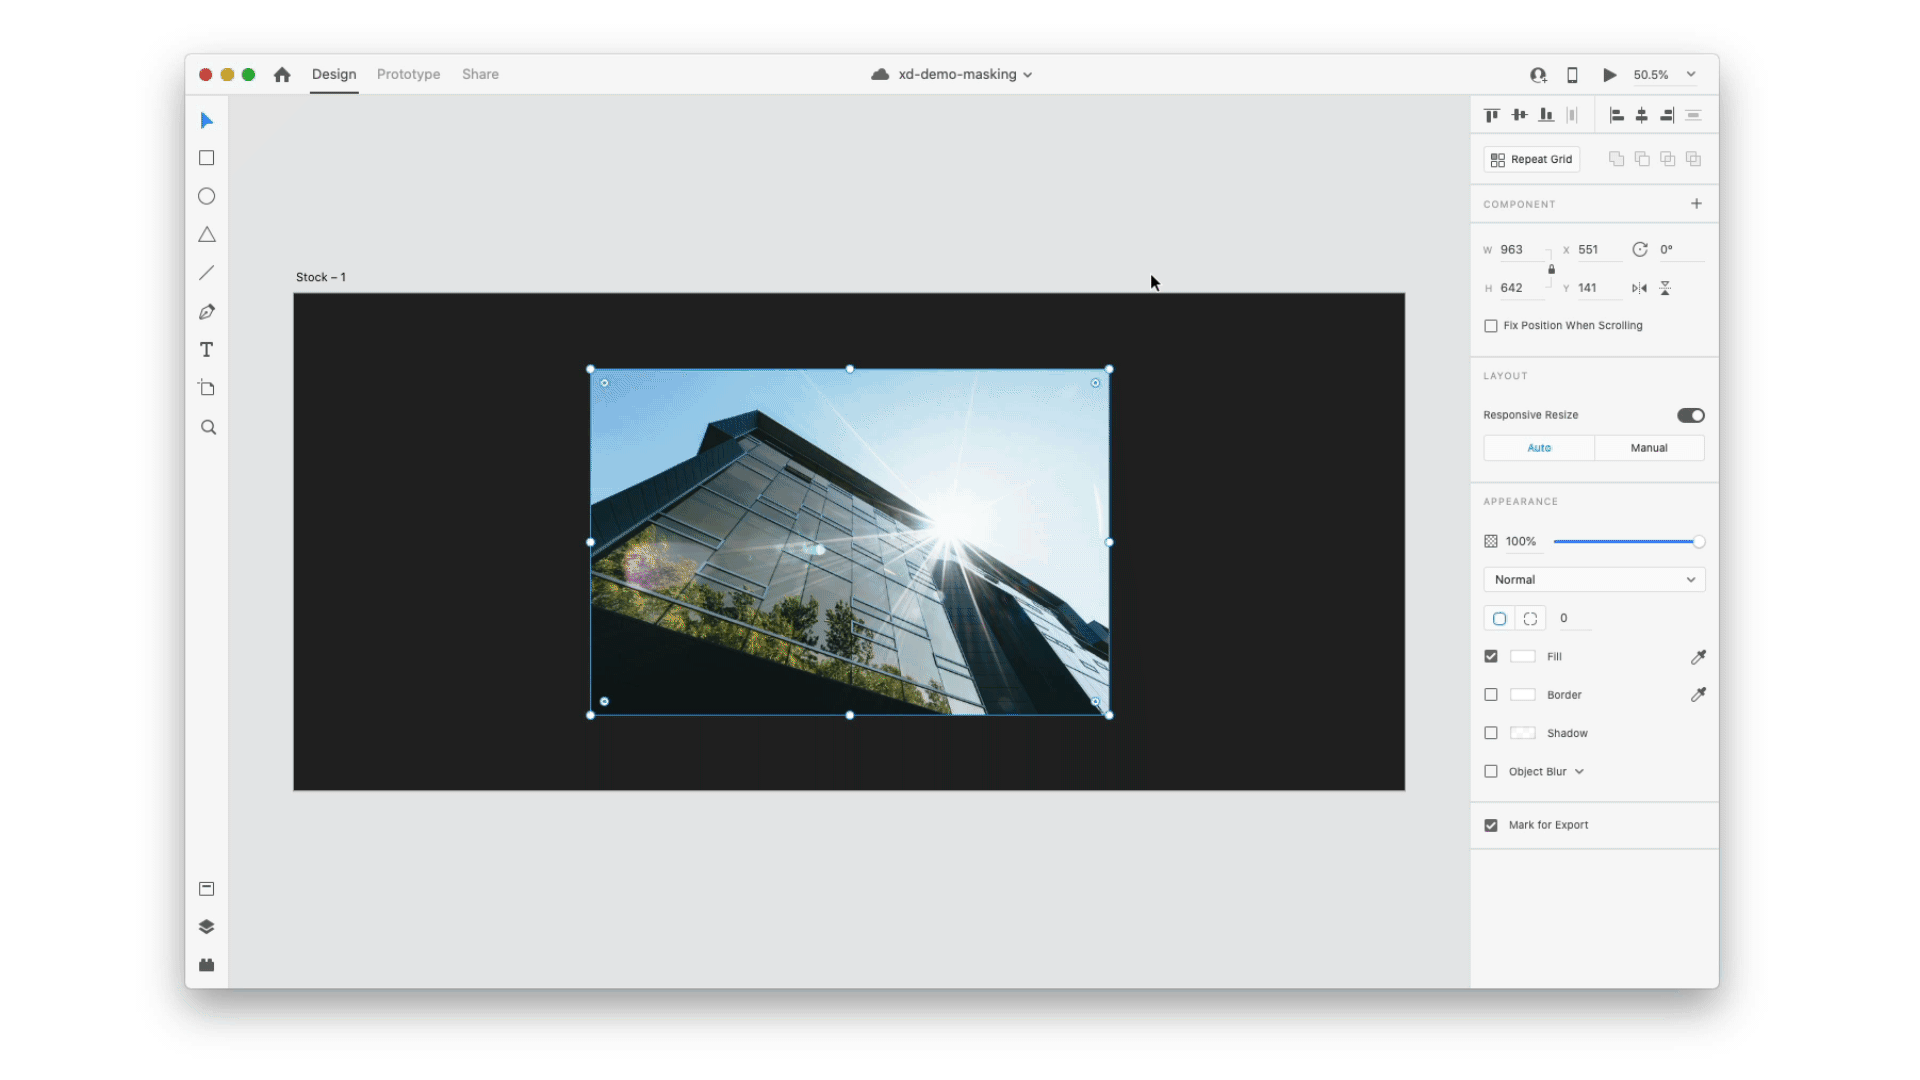Expand the Object Blur options
The height and width of the screenshot is (1080, 1920).
(1578, 771)
